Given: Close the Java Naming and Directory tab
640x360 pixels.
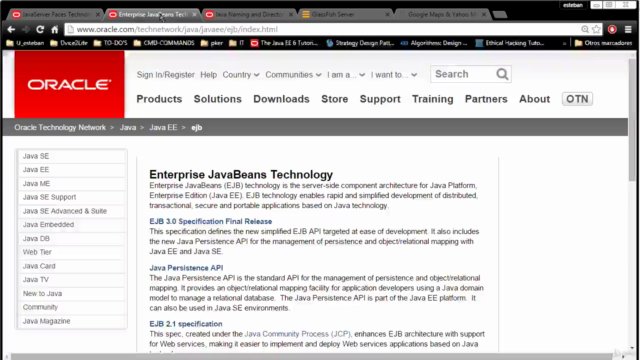Looking at the screenshot, I should coord(291,14).
